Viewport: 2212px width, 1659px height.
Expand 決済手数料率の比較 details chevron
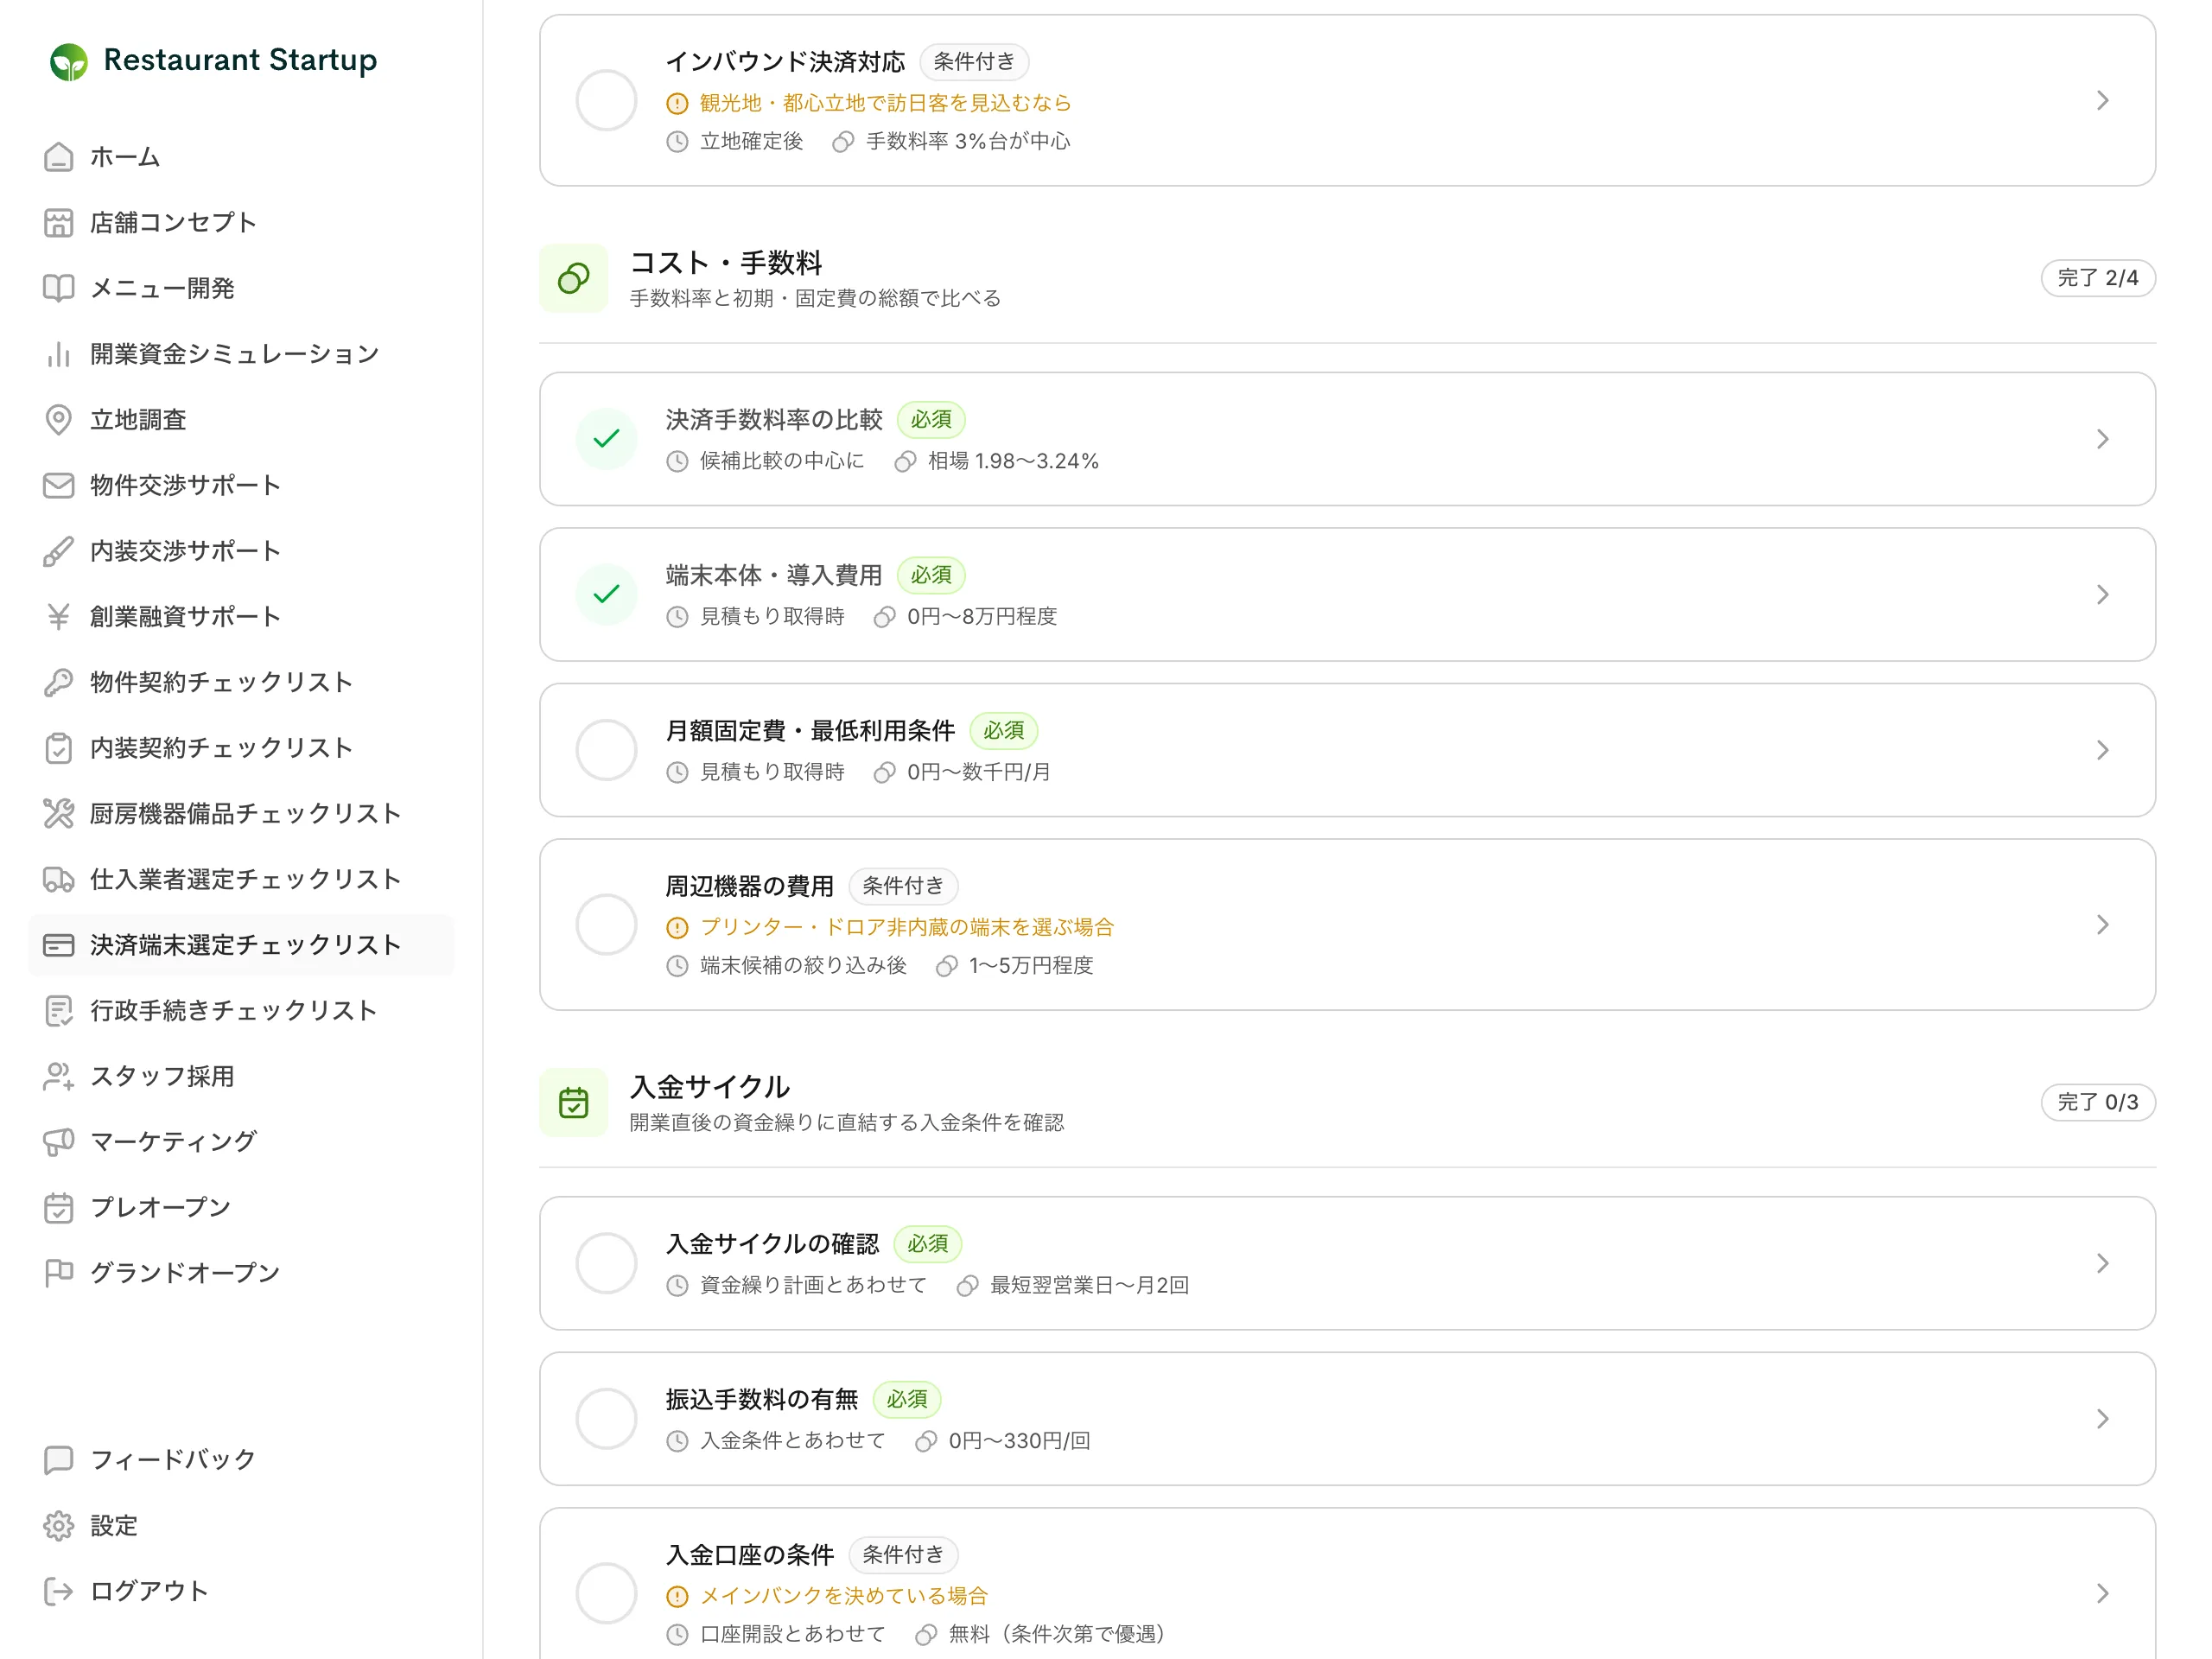[x=2102, y=439]
